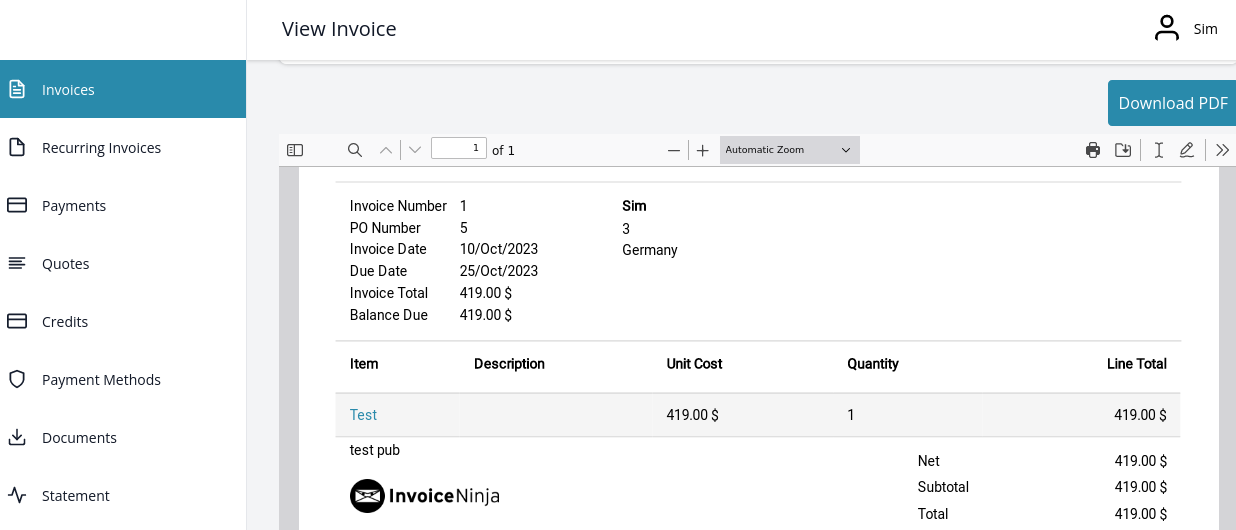
Task: Select Payment Methods shield icon
Action: (x=17, y=380)
